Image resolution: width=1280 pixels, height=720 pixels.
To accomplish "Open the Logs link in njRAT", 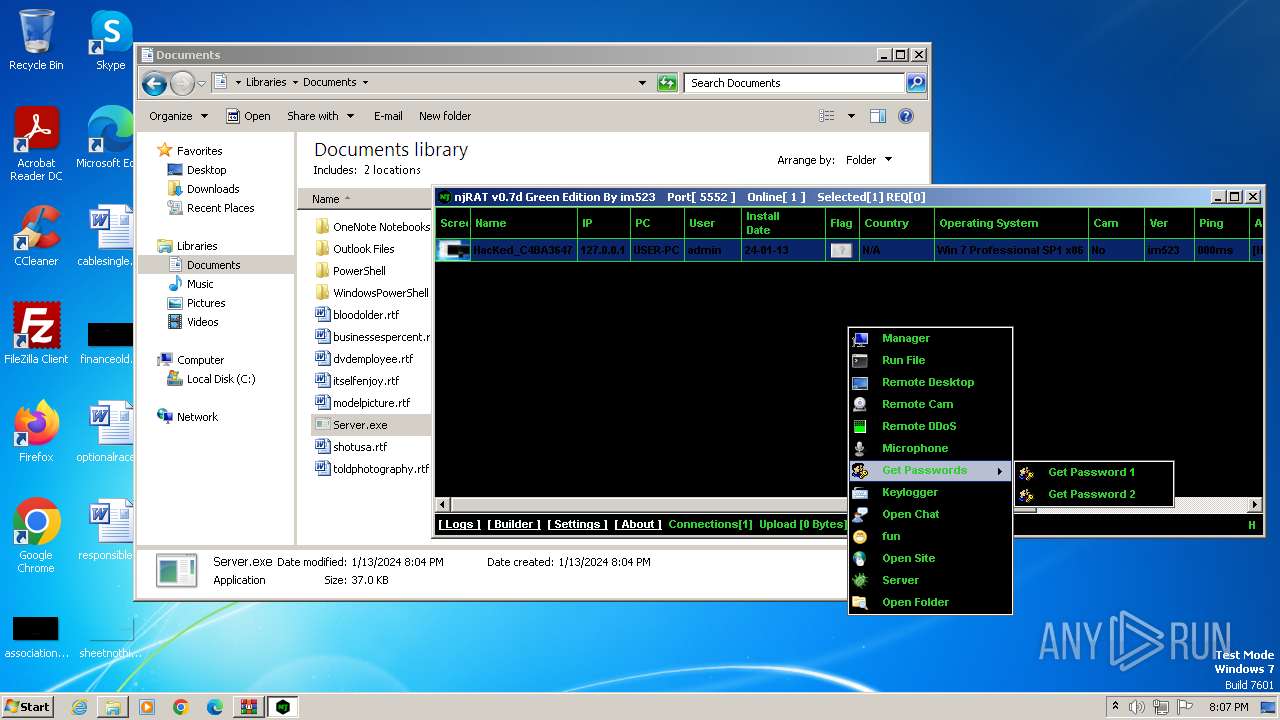I will coord(459,524).
